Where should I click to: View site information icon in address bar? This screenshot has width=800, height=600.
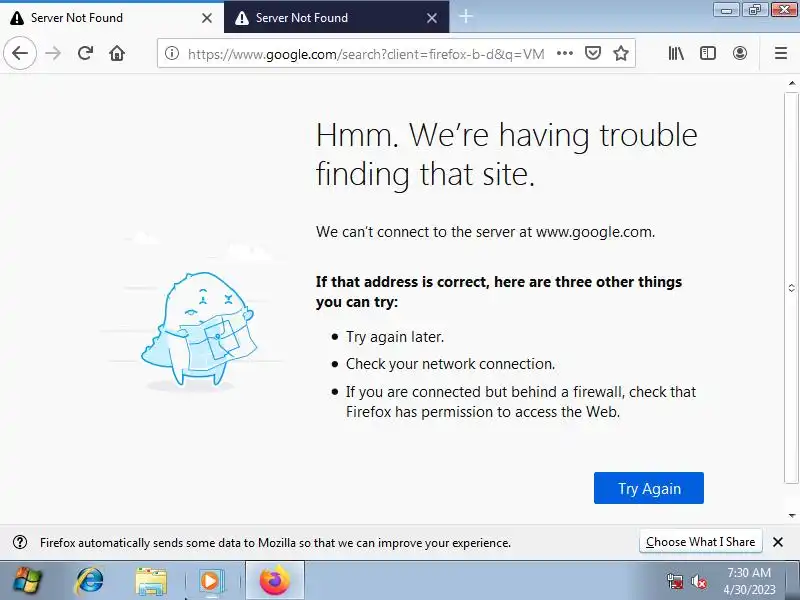tap(172, 53)
